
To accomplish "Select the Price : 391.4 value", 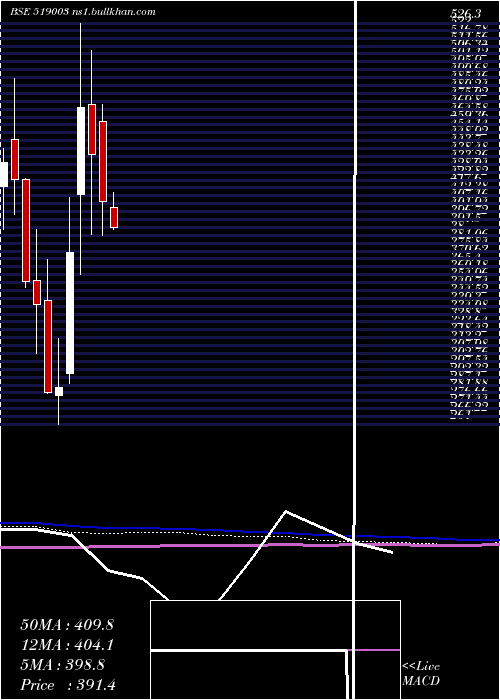I will tap(68, 685).
